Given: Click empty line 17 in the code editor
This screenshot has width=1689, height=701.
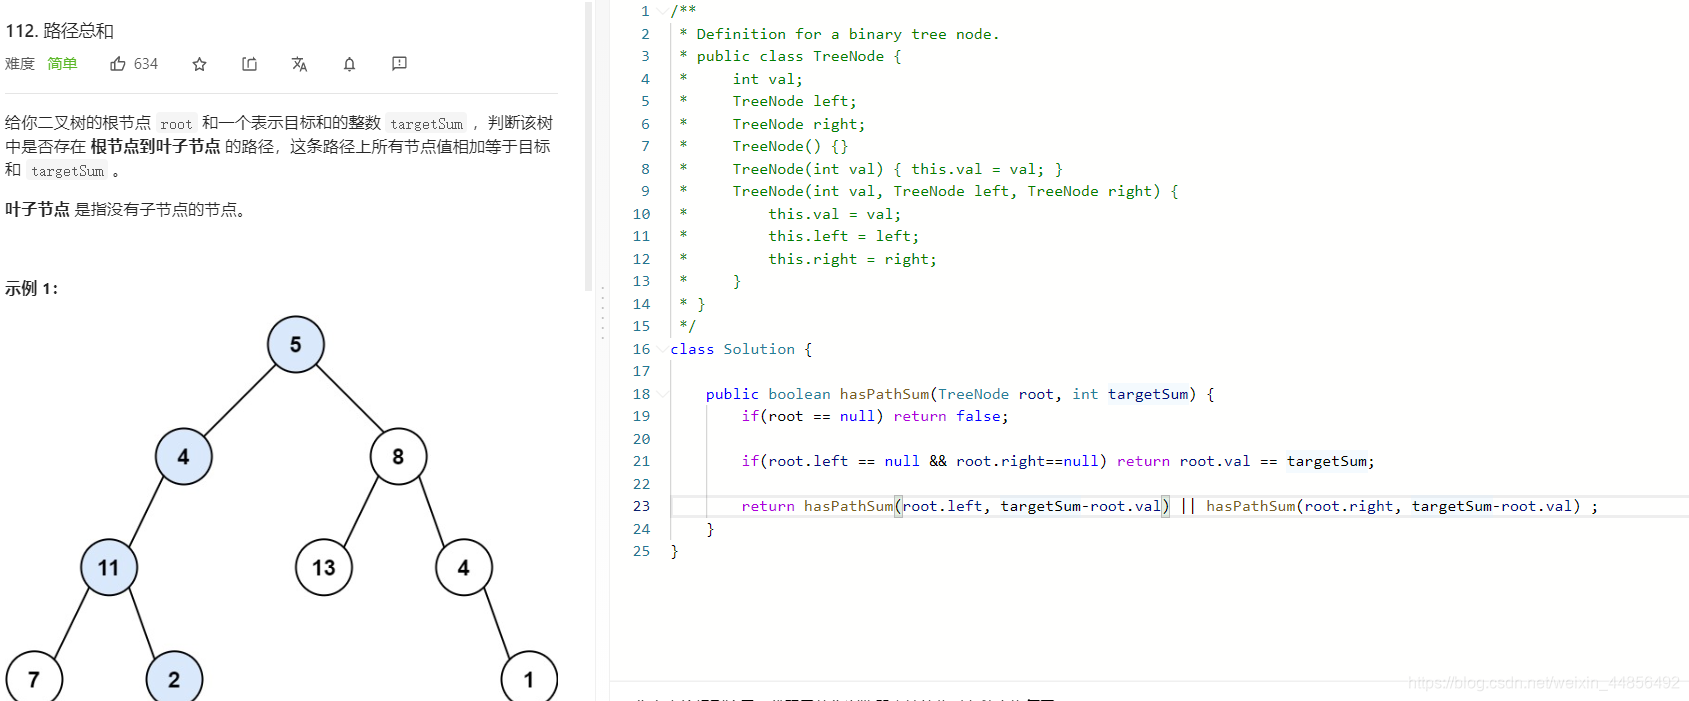Looking at the screenshot, I should point(1180,371).
